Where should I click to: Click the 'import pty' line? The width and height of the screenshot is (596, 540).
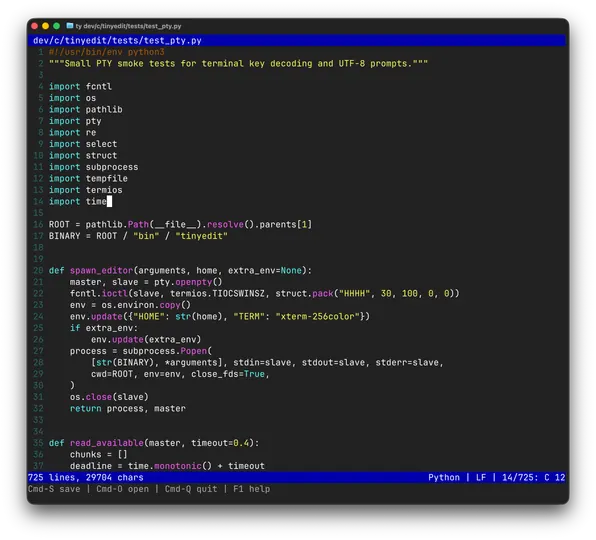[75, 121]
